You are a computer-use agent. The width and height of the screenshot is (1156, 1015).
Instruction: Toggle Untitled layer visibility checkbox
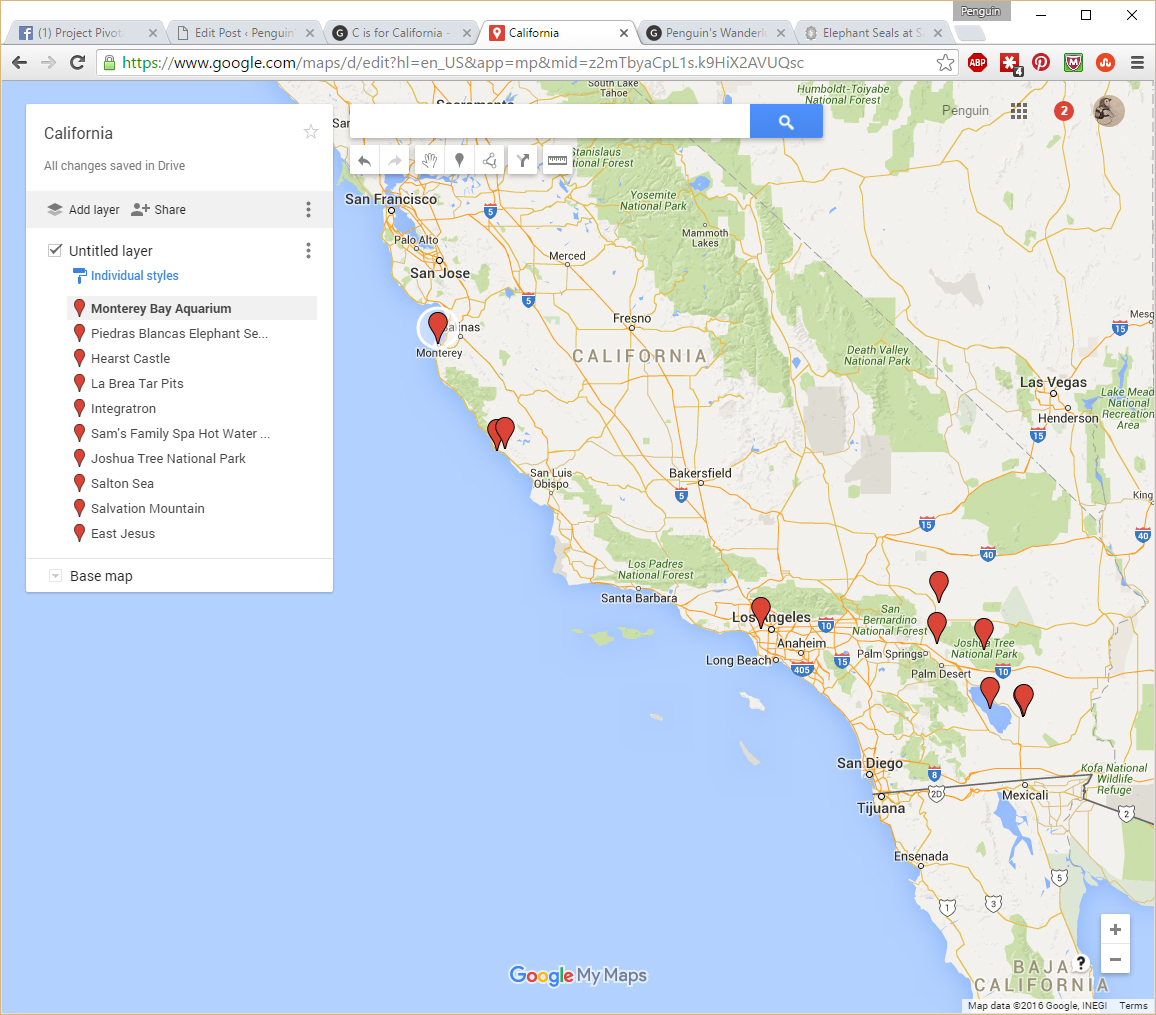(x=55, y=250)
